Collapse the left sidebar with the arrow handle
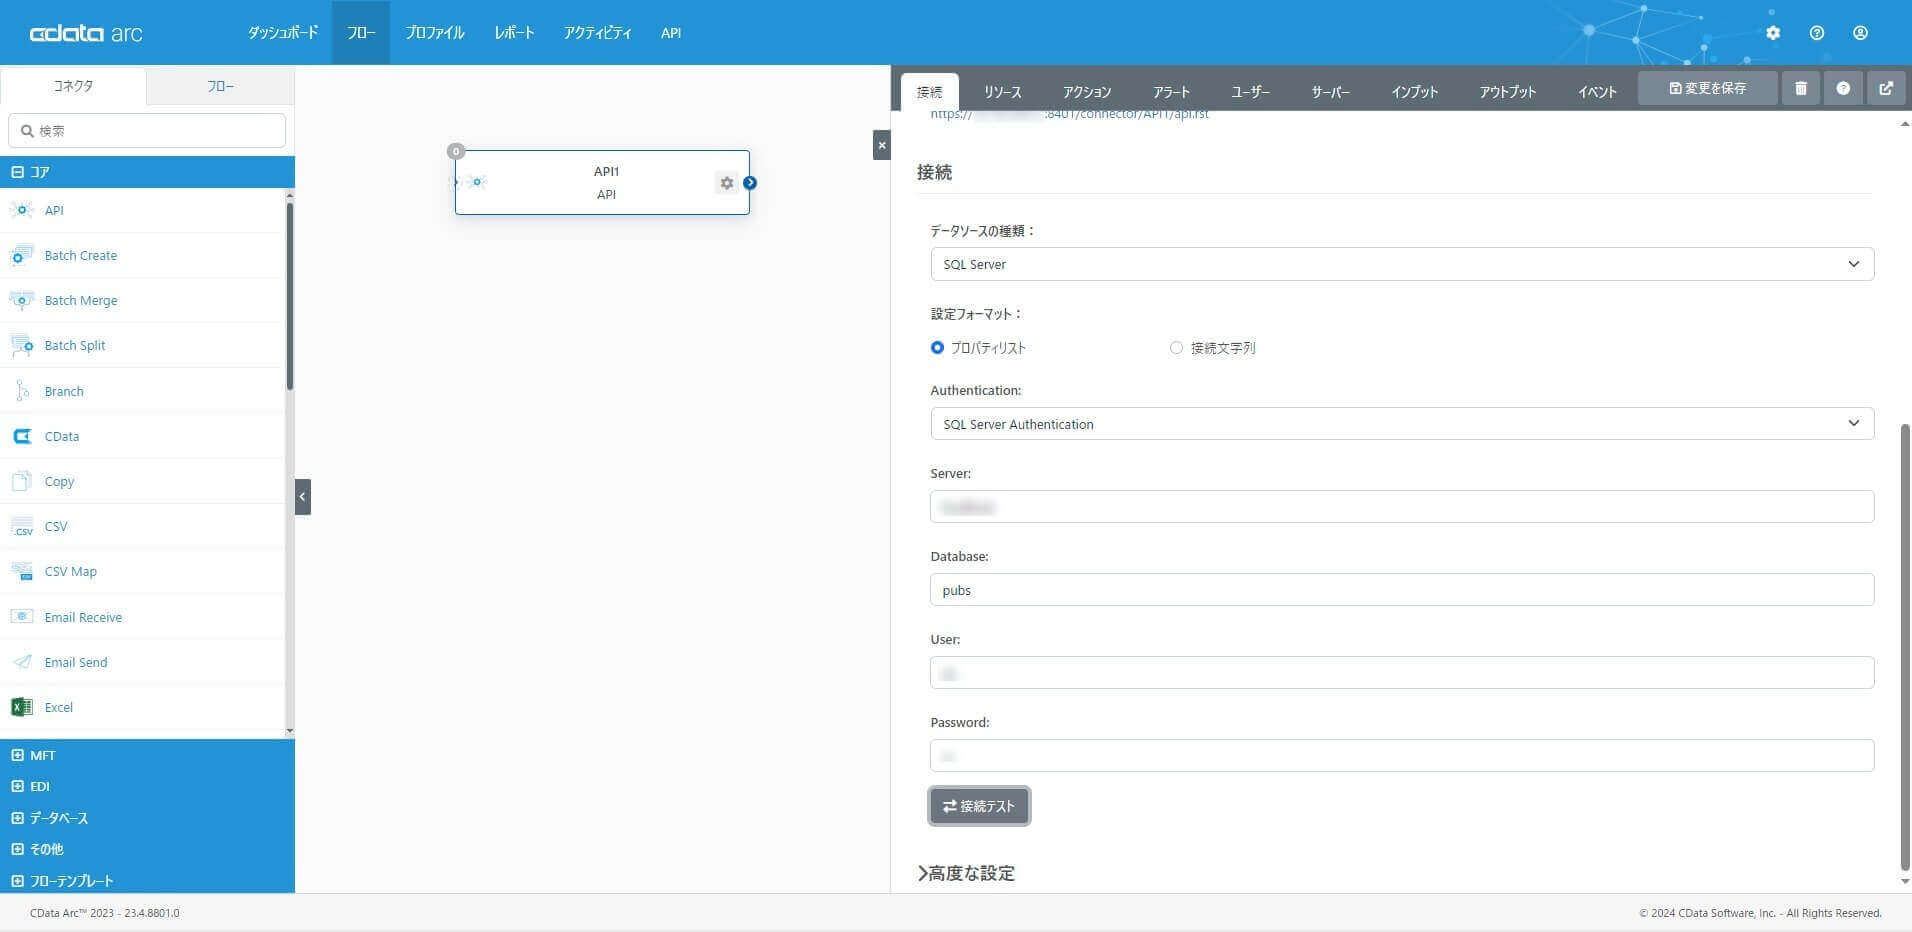Screen dimensions: 1912x932 (x=303, y=497)
